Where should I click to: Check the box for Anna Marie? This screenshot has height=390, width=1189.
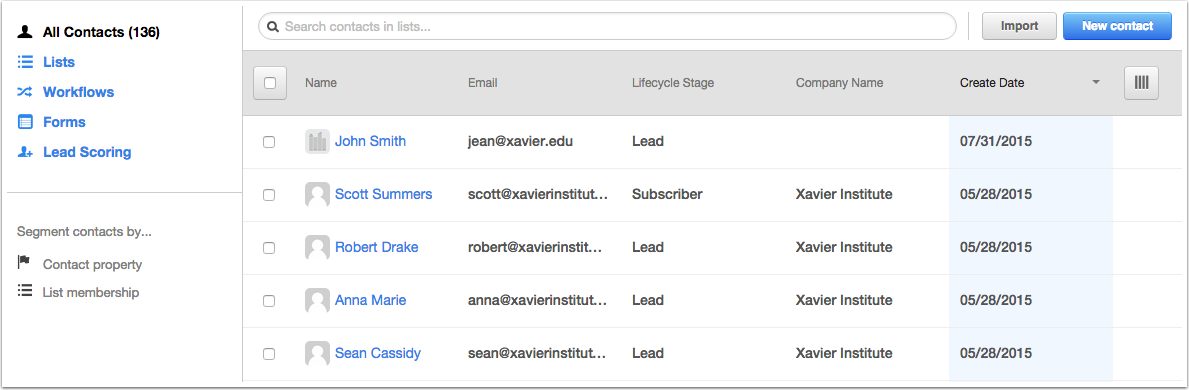tap(269, 301)
